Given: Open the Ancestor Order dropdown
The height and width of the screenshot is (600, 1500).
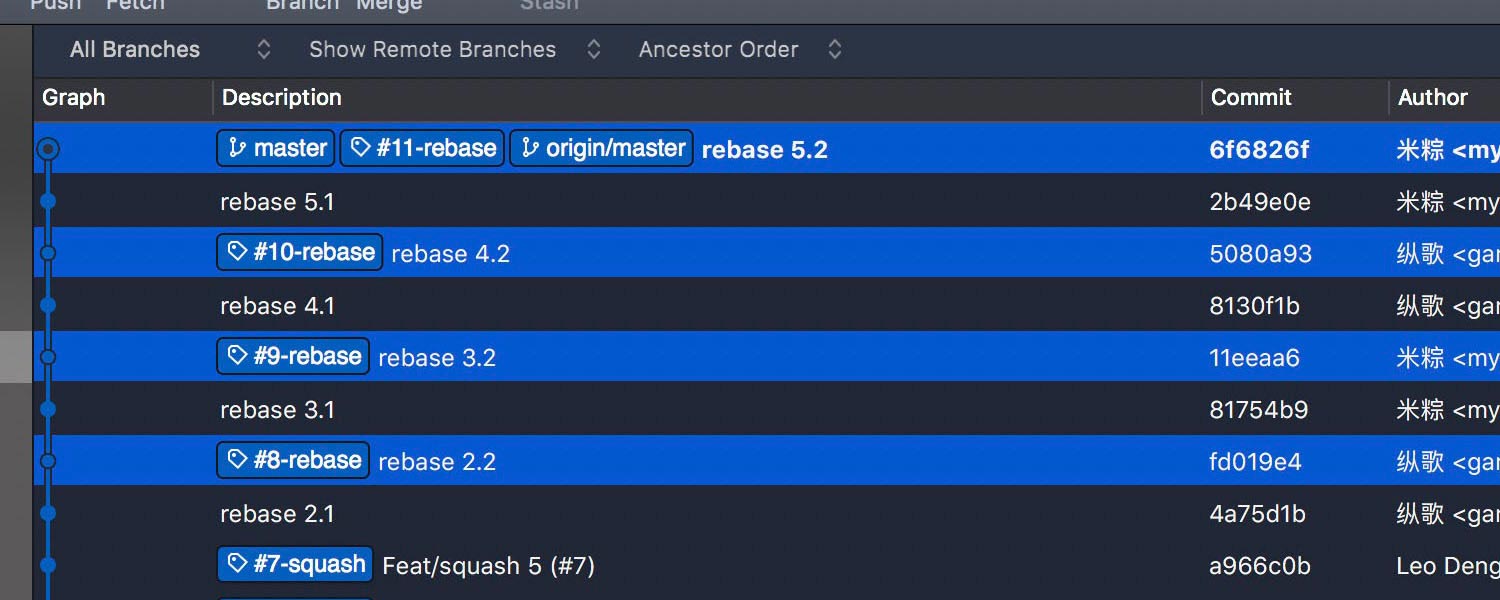Looking at the screenshot, I should 740,50.
